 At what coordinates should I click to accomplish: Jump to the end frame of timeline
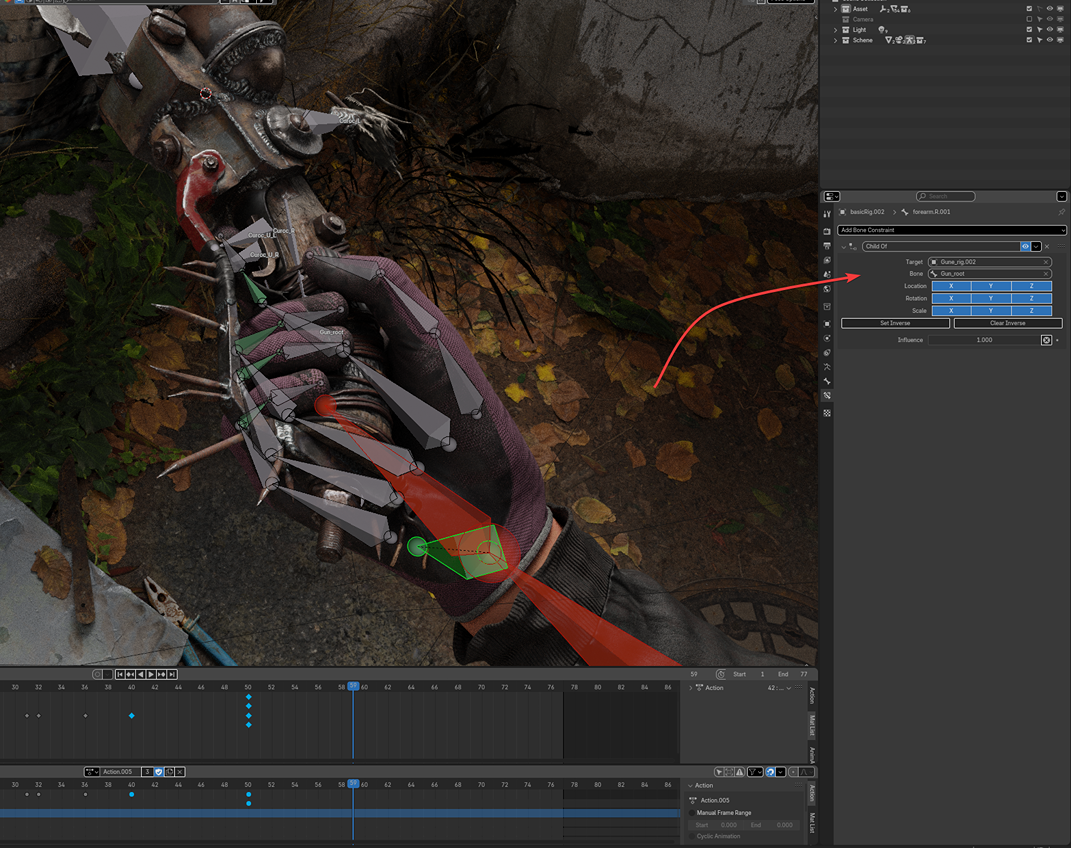[x=172, y=675]
